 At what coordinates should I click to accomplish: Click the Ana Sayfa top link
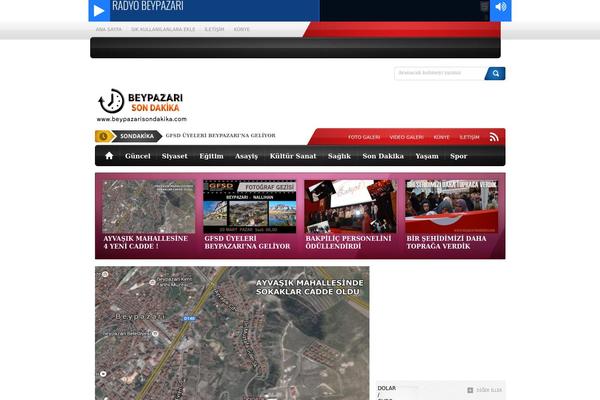pyautogui.click(x=107, y=30)
